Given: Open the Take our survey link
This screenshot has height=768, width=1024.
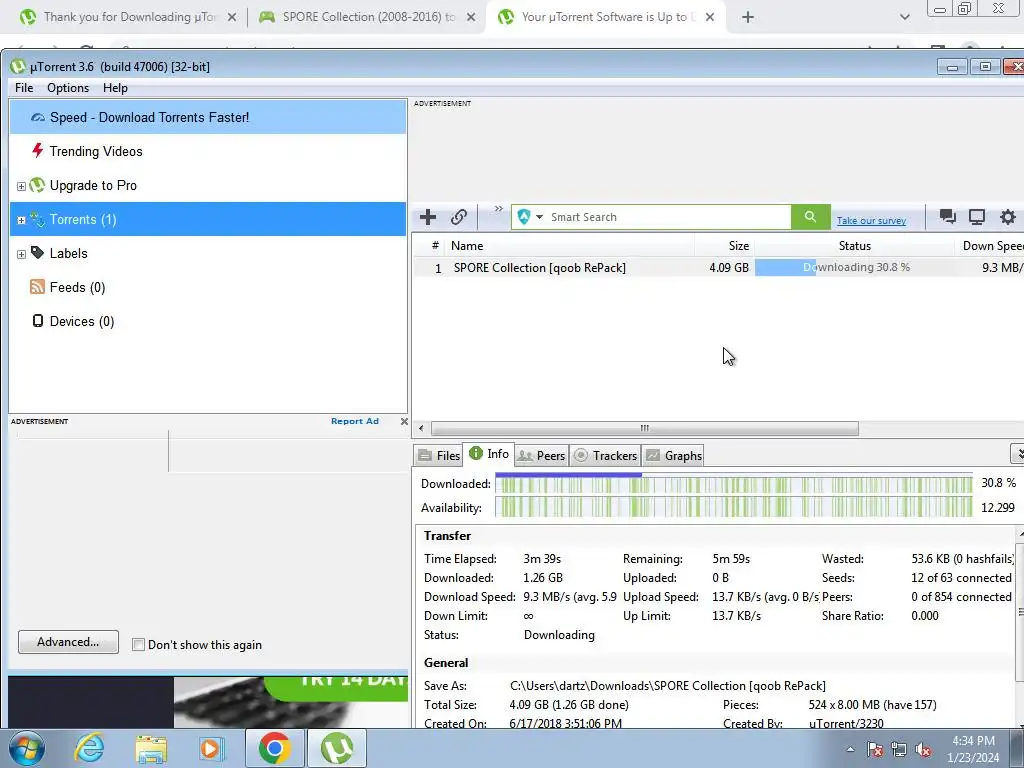Looking at the screenshot, I should (x=871, y=221).
